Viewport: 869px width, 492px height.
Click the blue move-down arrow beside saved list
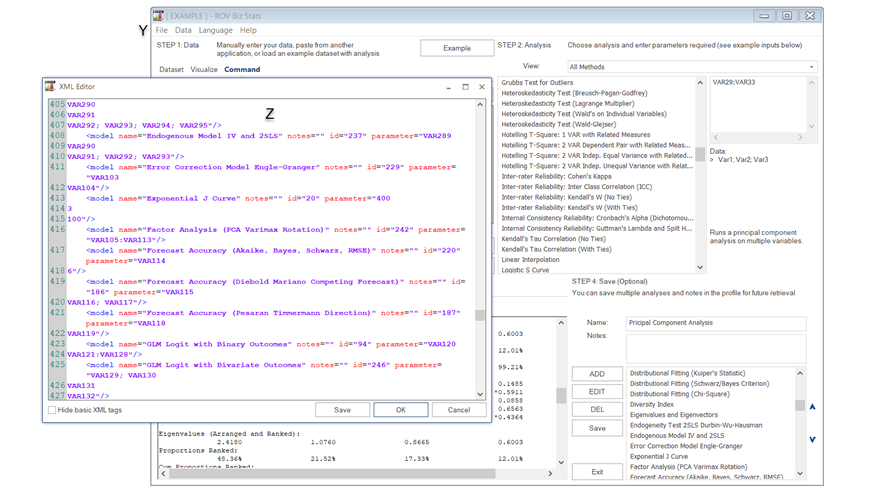(x=812, y=440)
